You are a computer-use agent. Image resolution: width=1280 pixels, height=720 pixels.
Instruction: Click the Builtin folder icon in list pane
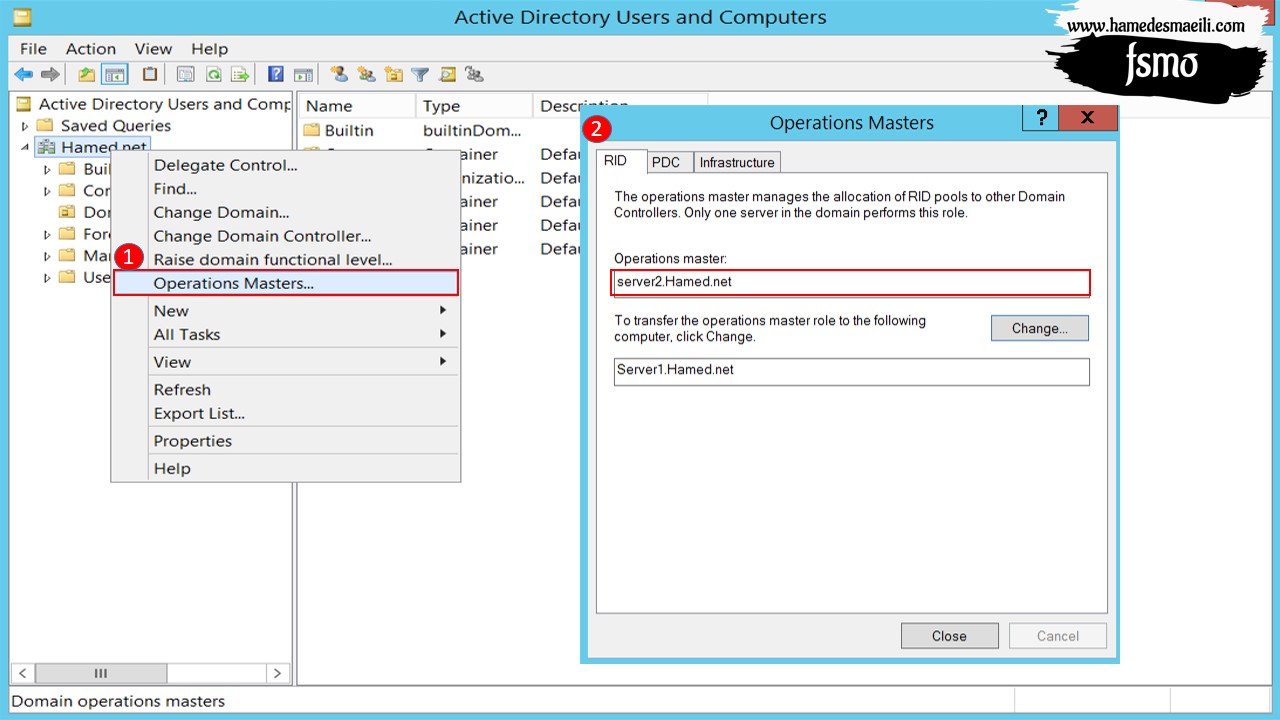pyautogui.click(x=311, y=130)
